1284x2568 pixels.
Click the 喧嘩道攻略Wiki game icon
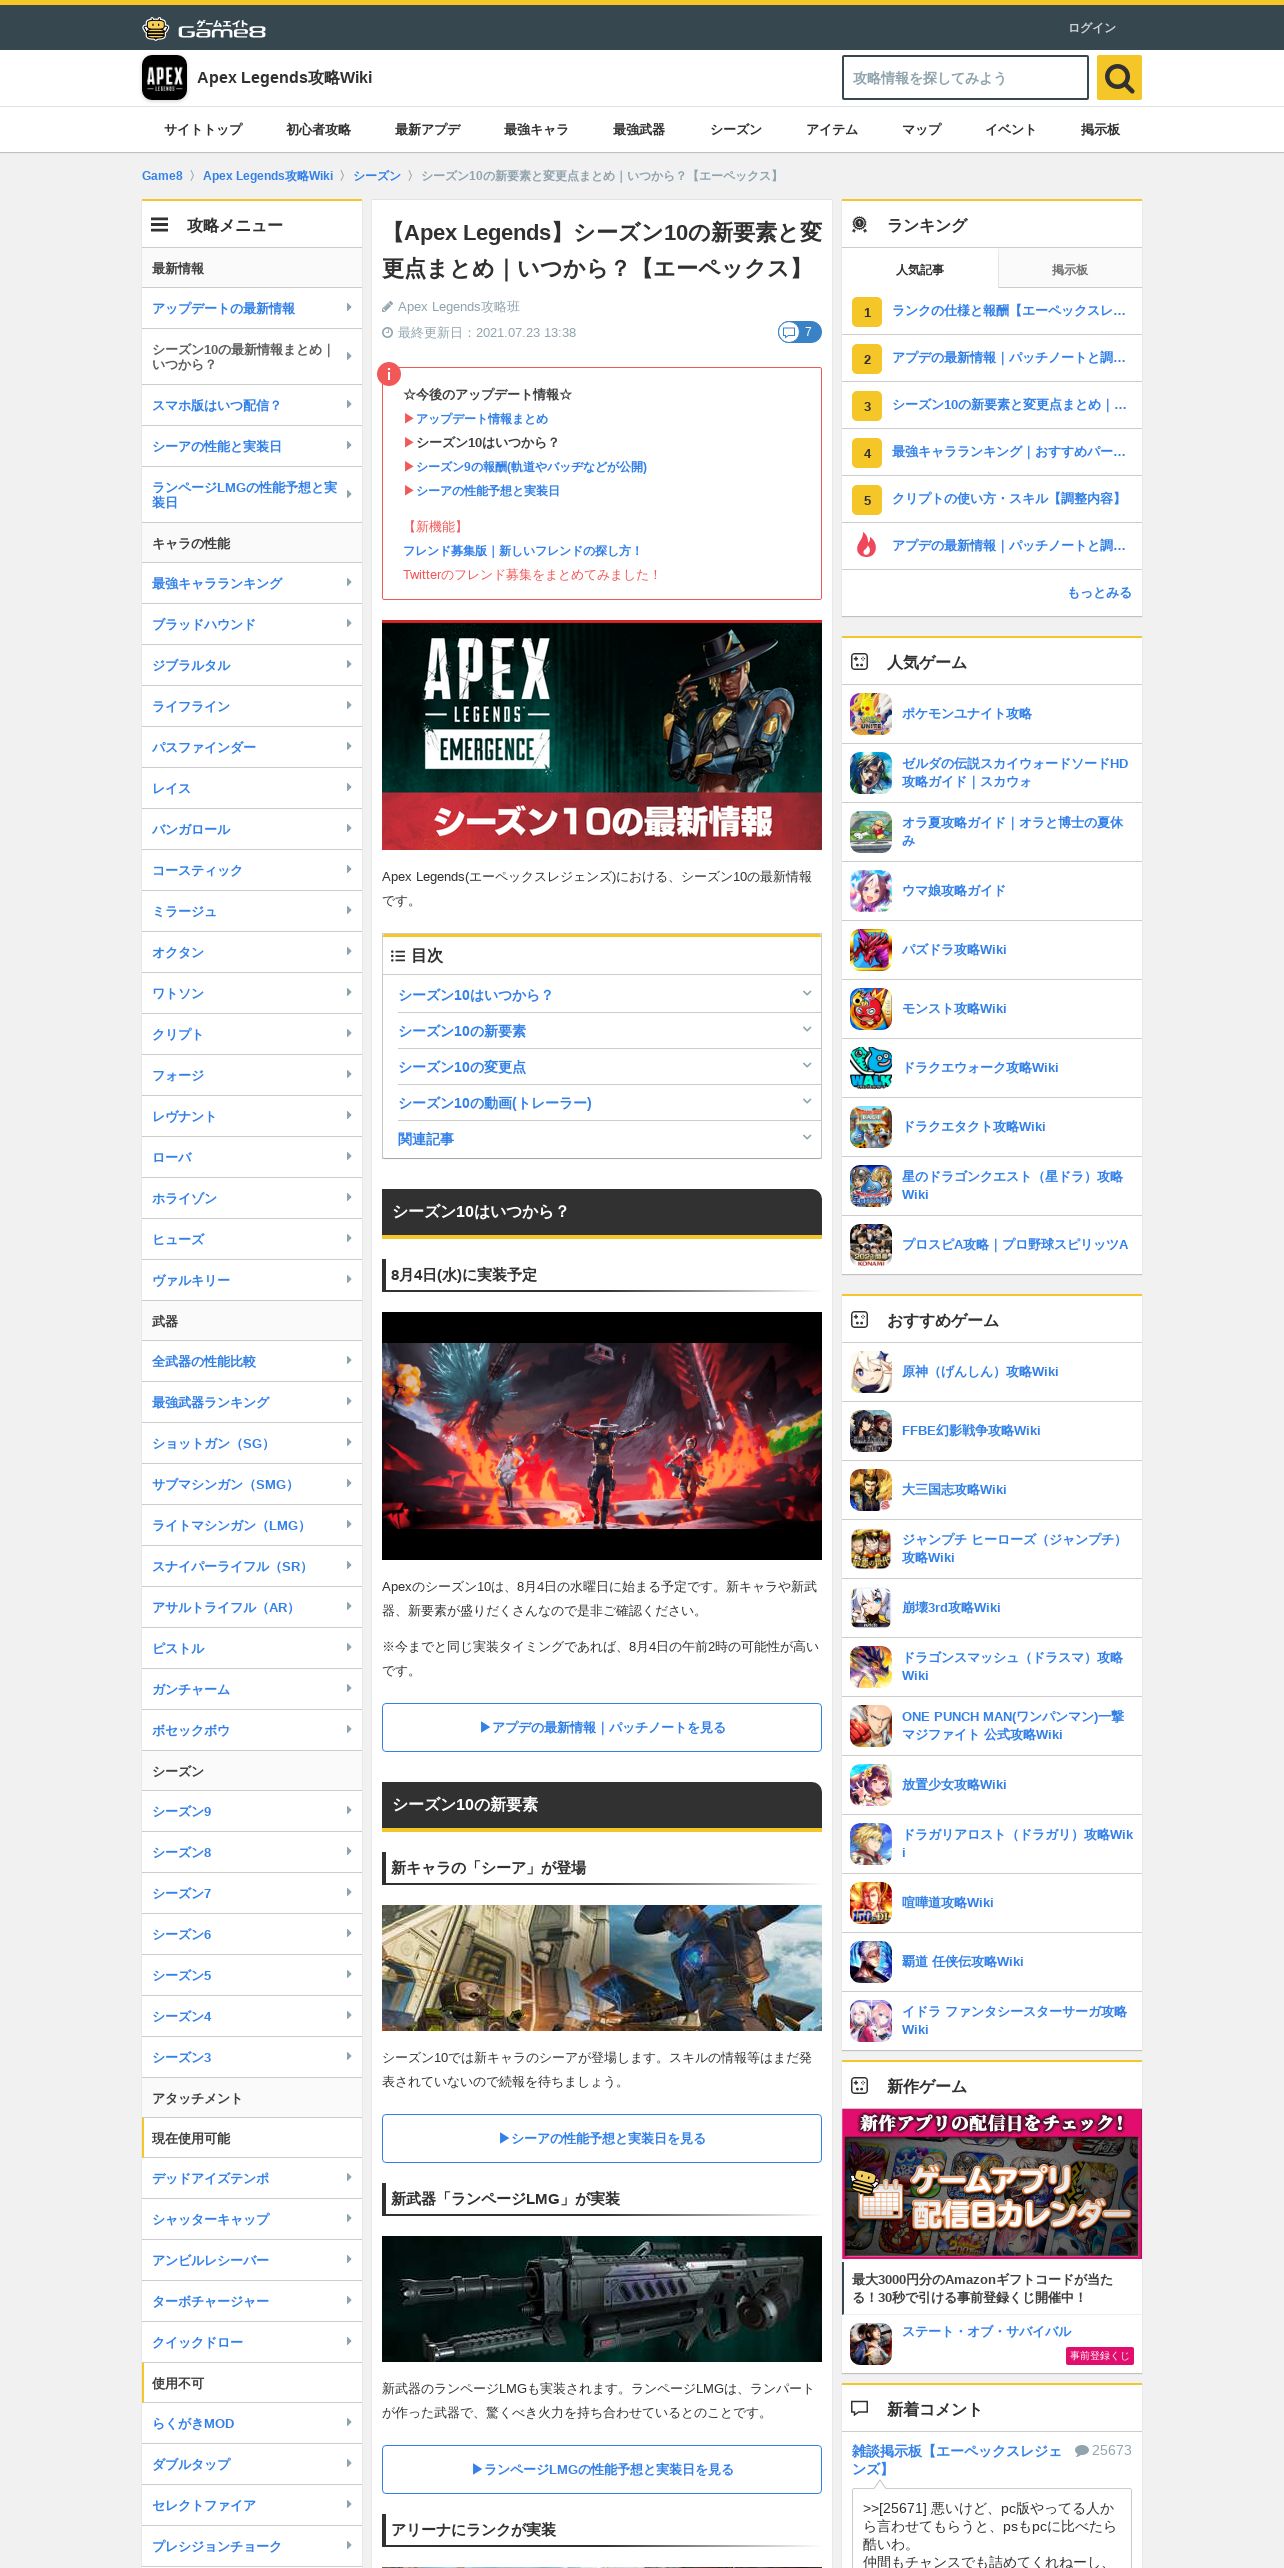(871, 1903)
